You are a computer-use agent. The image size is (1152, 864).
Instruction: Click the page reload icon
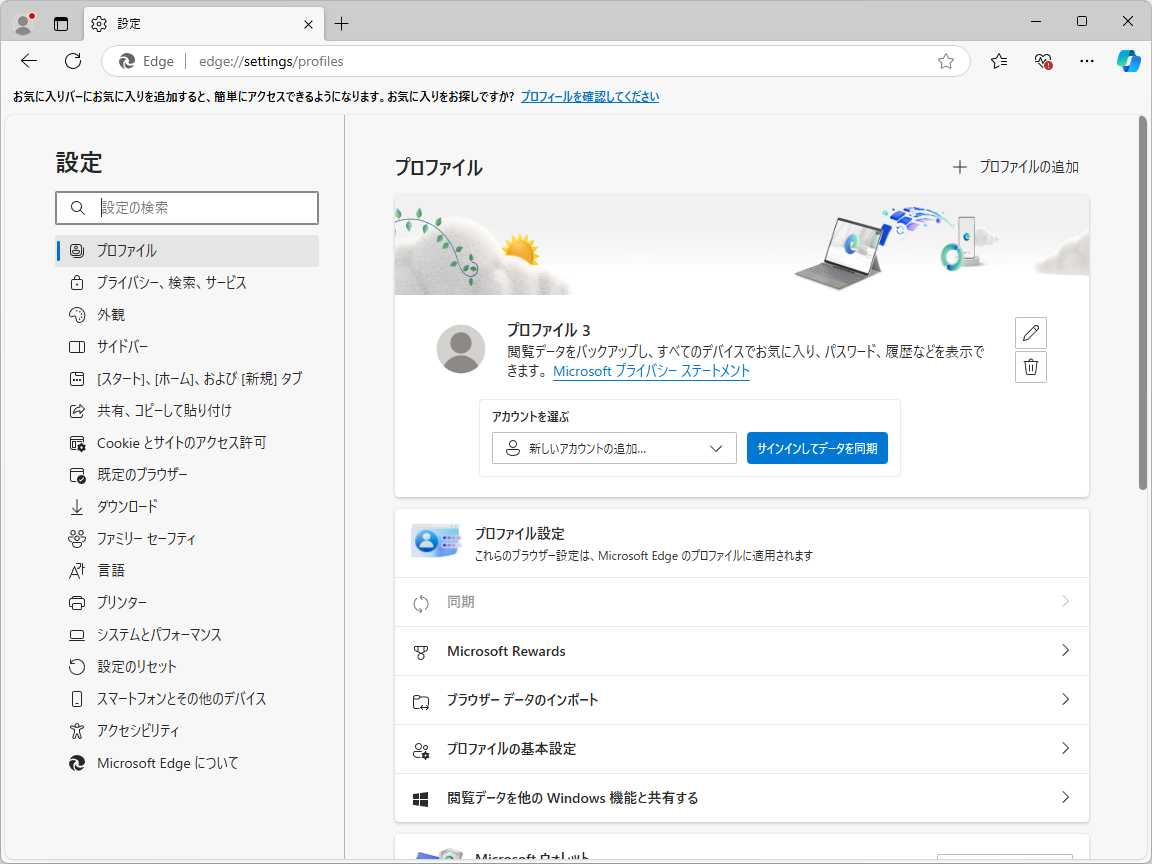point(72,61)
